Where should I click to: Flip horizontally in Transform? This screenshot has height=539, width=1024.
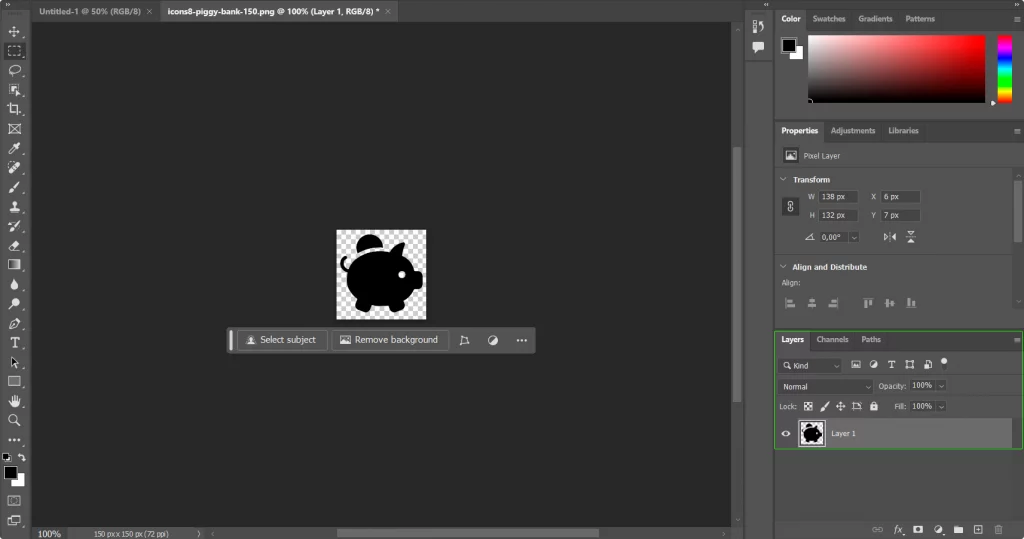889,237
